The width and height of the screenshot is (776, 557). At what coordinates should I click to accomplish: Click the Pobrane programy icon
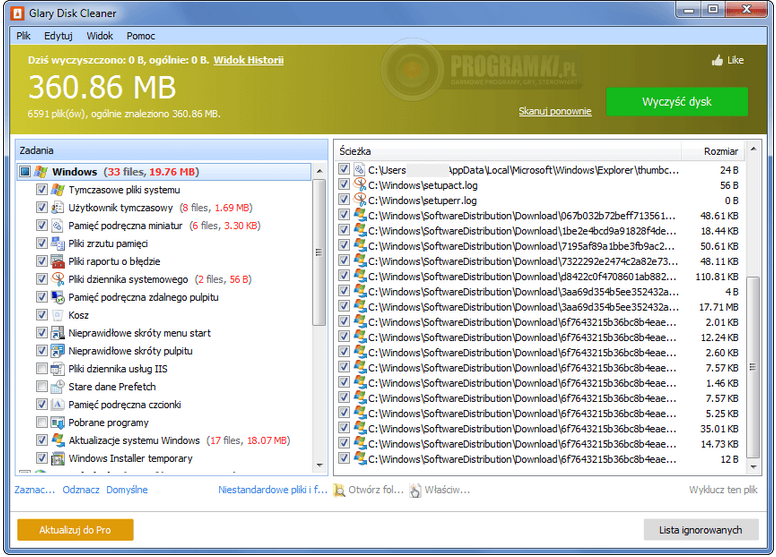pyautogui.click(x=58, y=422)
